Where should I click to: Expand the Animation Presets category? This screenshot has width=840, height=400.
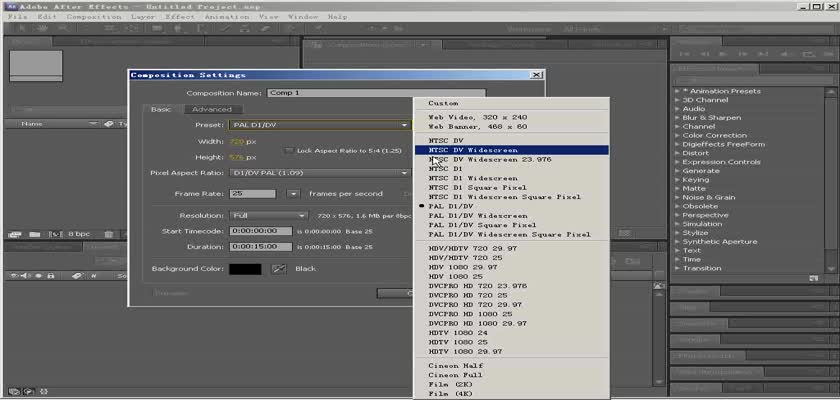(x=678, y=92)
